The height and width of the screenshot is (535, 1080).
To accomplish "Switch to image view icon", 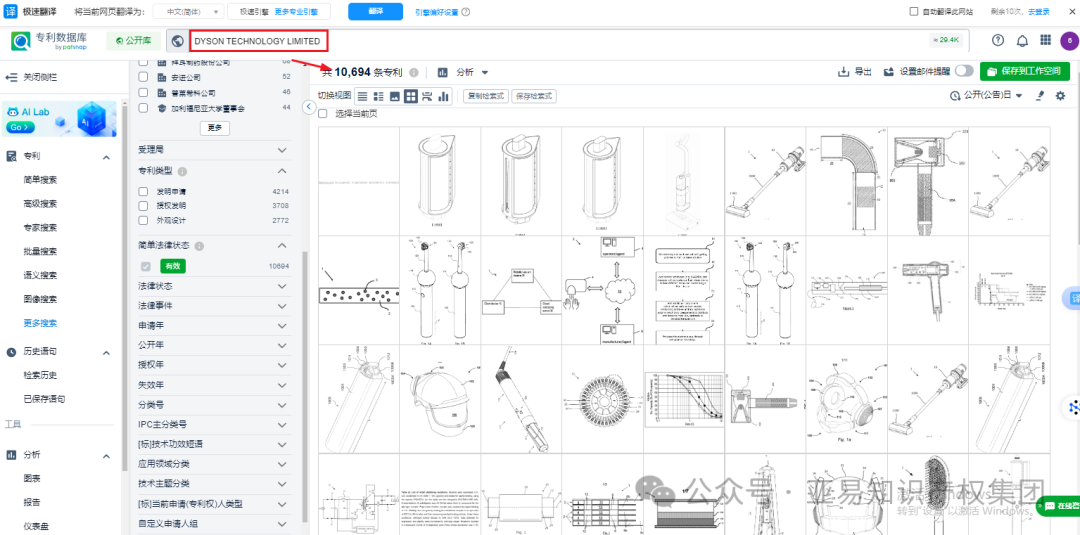I will (395, 96).
